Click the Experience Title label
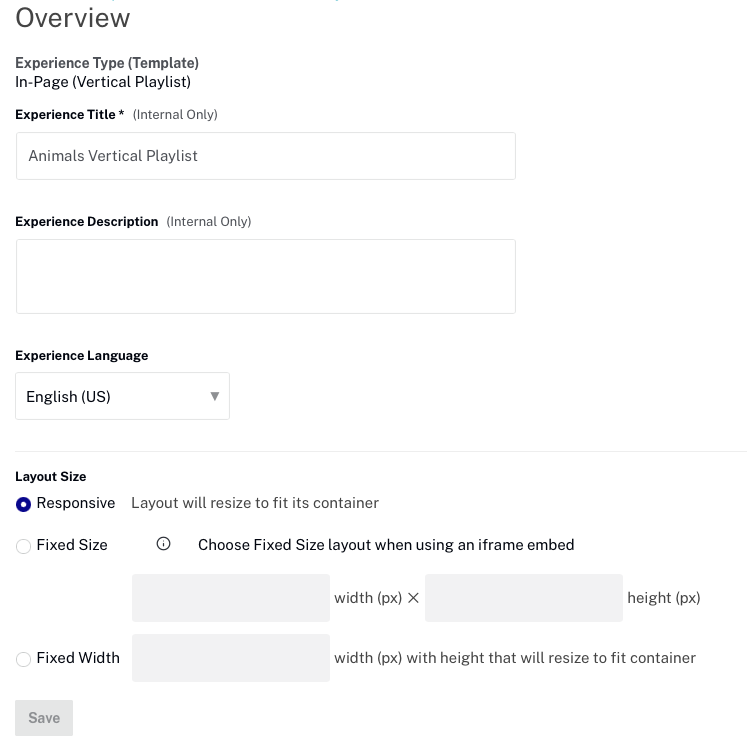Screen dimensions: 747x750 [x=70, y=115]
